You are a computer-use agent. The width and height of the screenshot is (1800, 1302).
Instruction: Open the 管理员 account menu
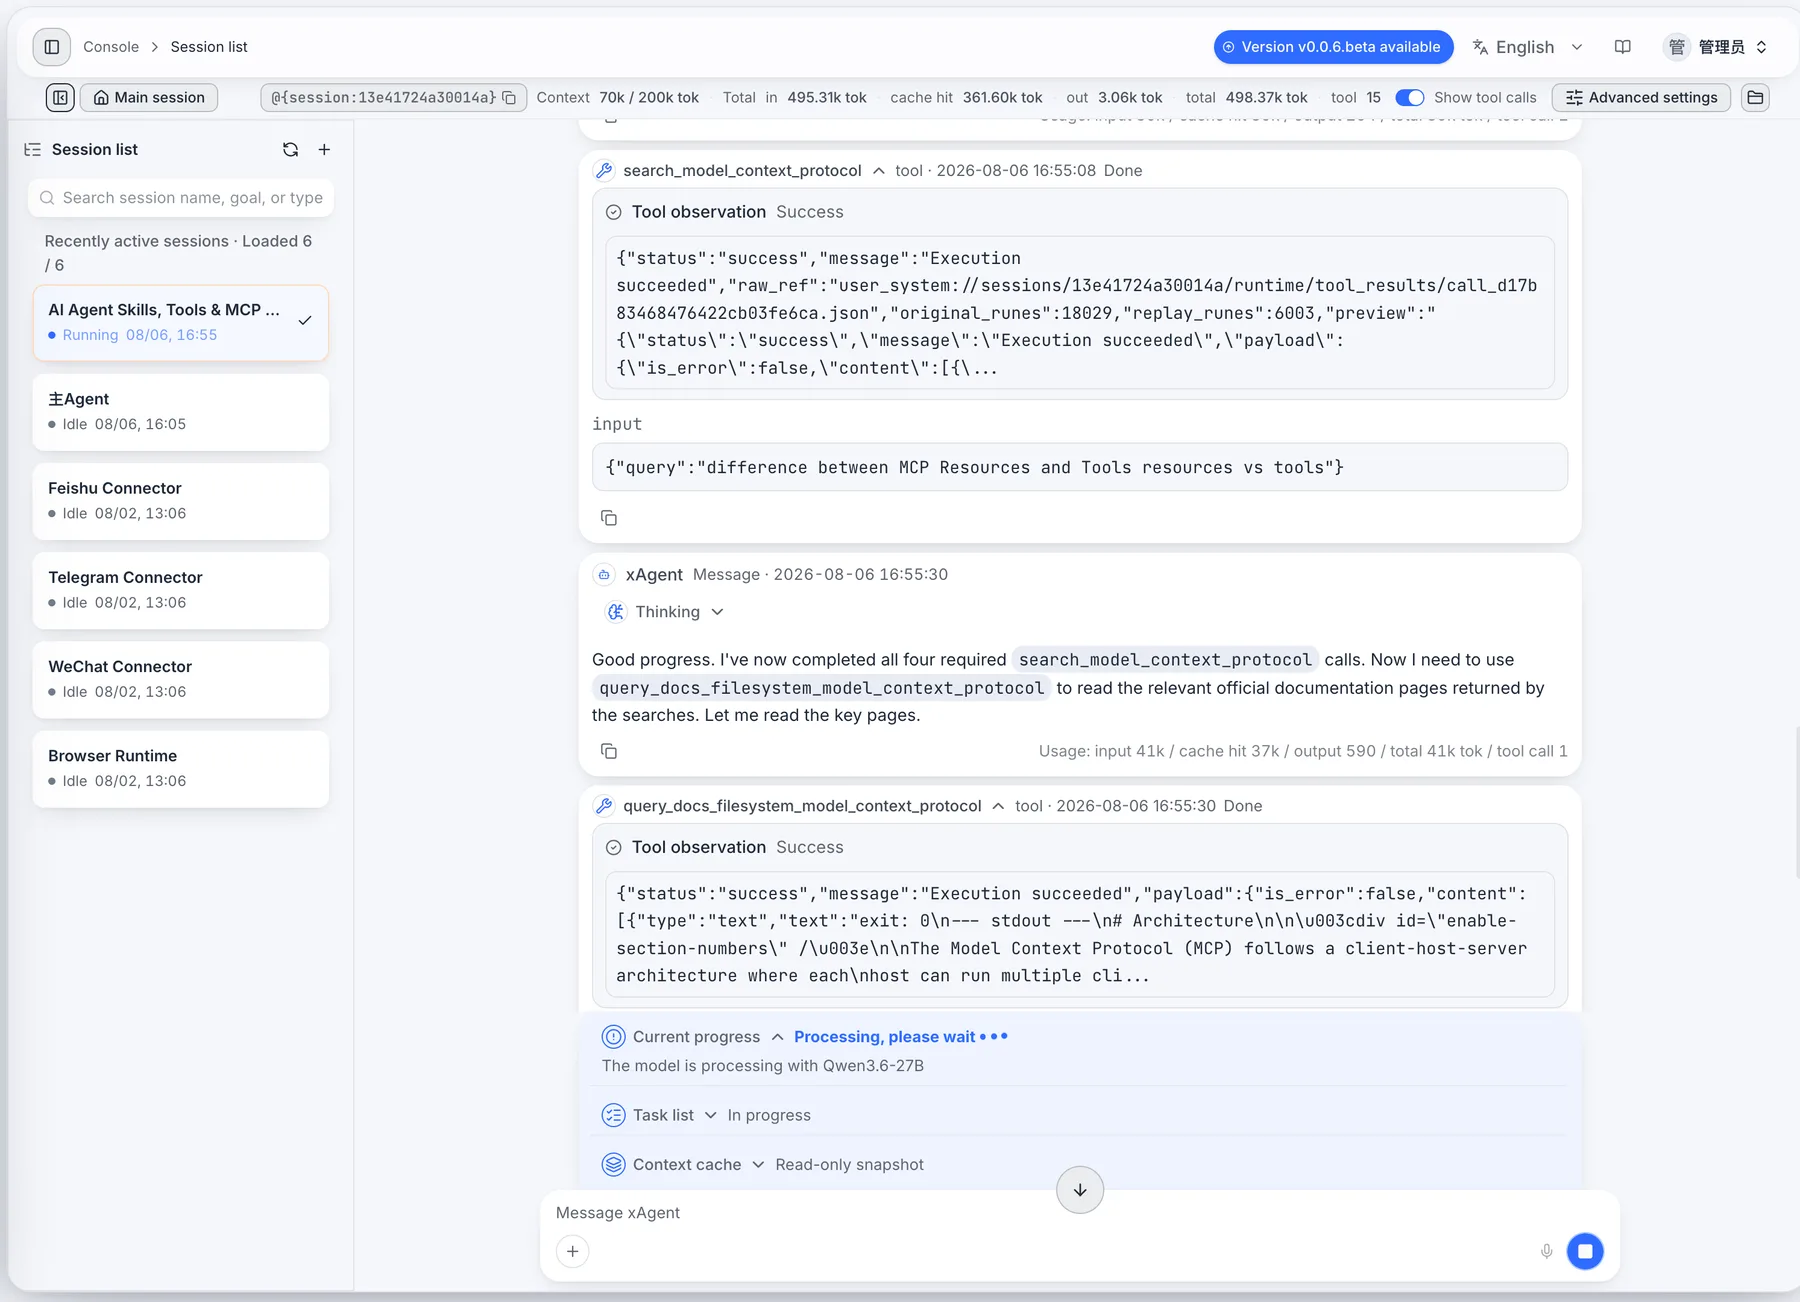point(1716,47)
